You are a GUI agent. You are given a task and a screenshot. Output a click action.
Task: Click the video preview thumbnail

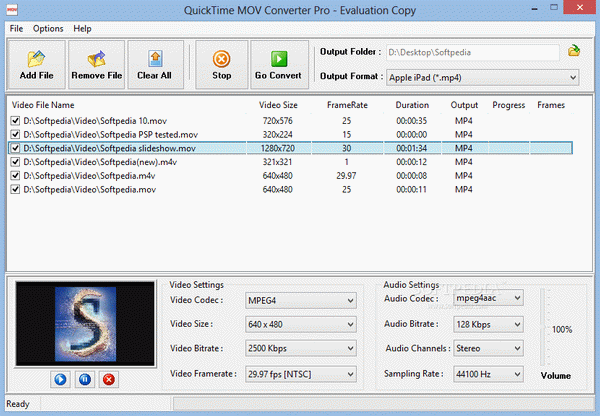tap(85, 324)
